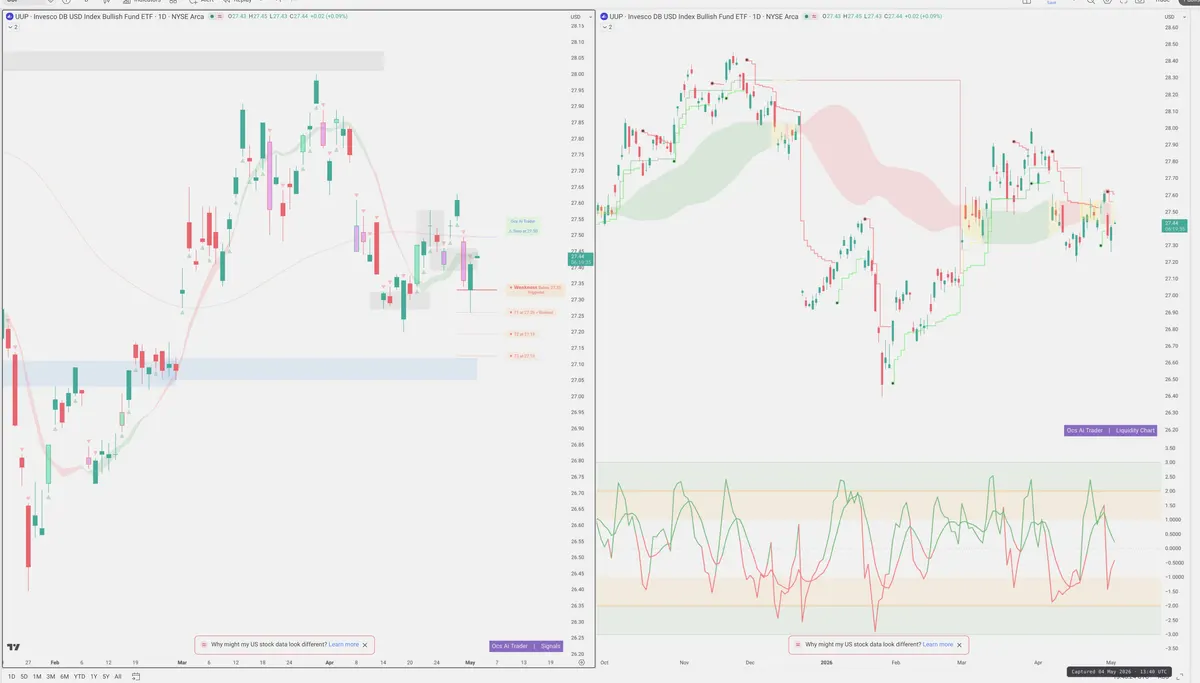
Task: Click the UUP symbol logo in left chart
Action: [x=9, y=17]
